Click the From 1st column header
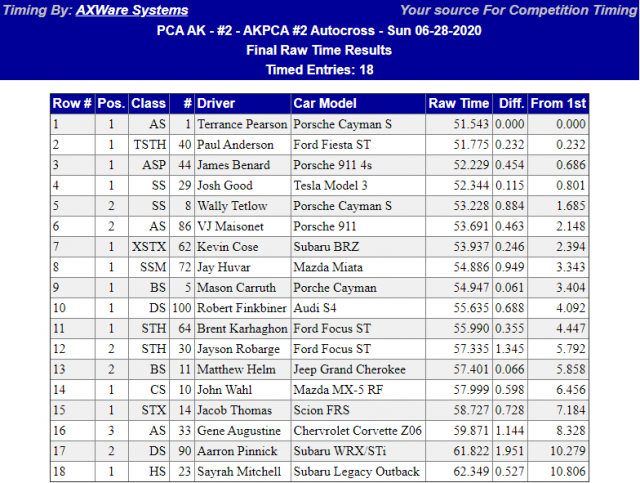Image resolution: width=640 pixels, height=483 pixels. [558, 104]
